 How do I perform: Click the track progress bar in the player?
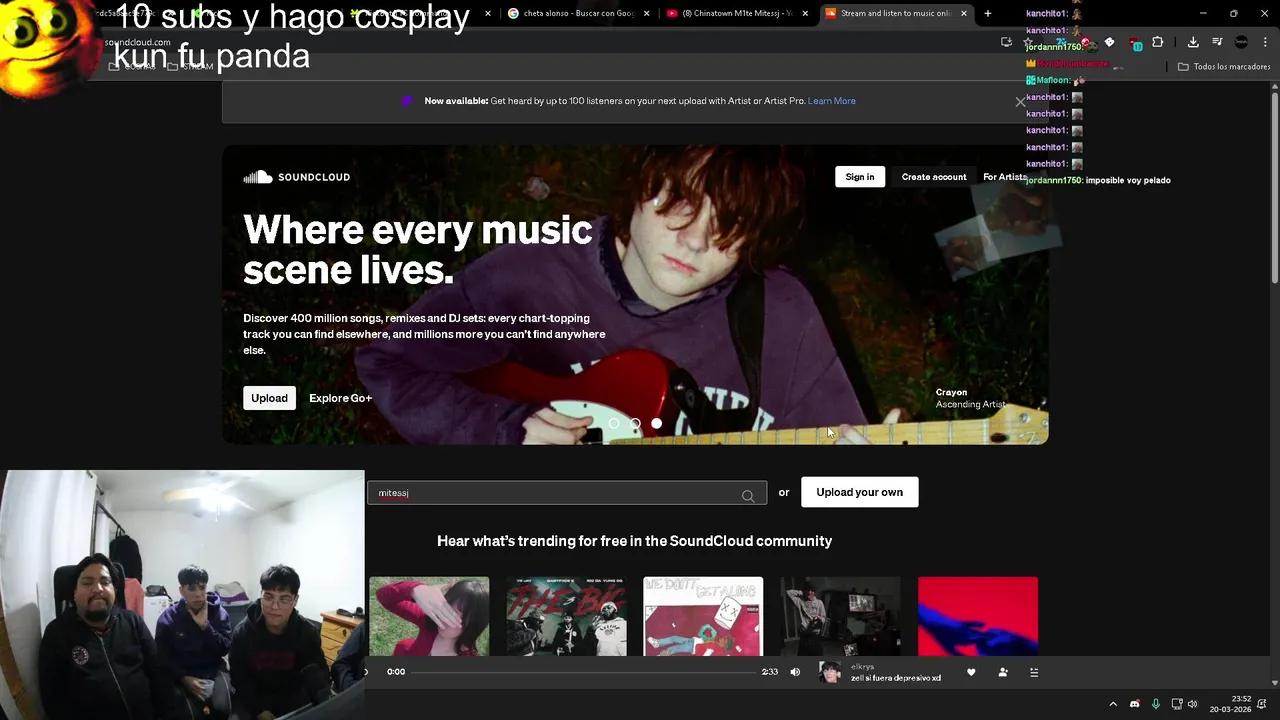click(x=583, y=672)
